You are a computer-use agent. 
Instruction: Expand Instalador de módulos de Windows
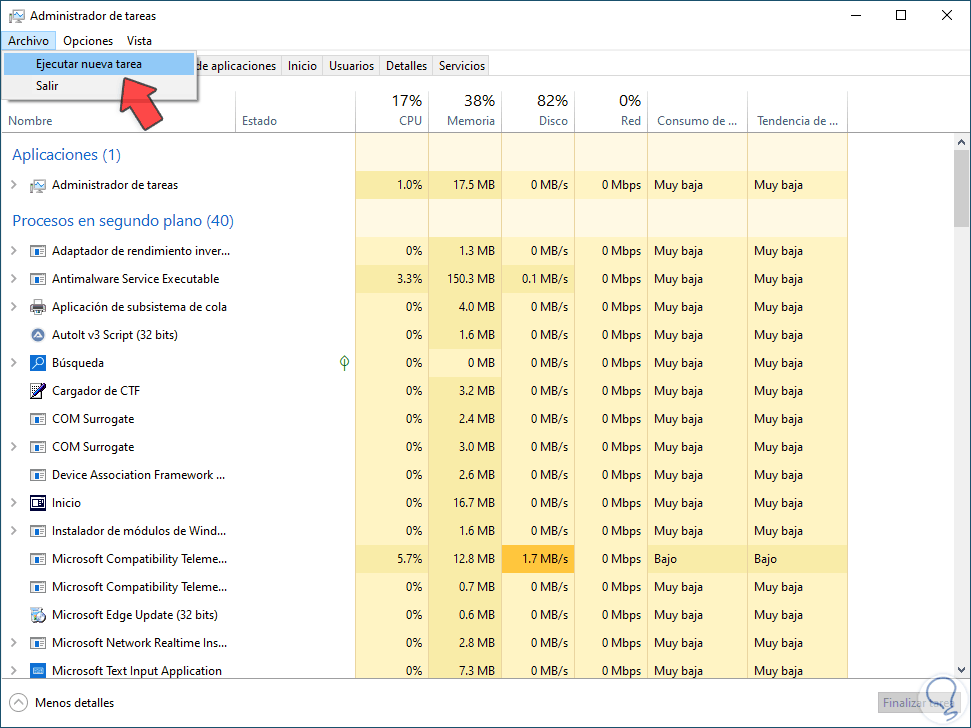point(14,531)
